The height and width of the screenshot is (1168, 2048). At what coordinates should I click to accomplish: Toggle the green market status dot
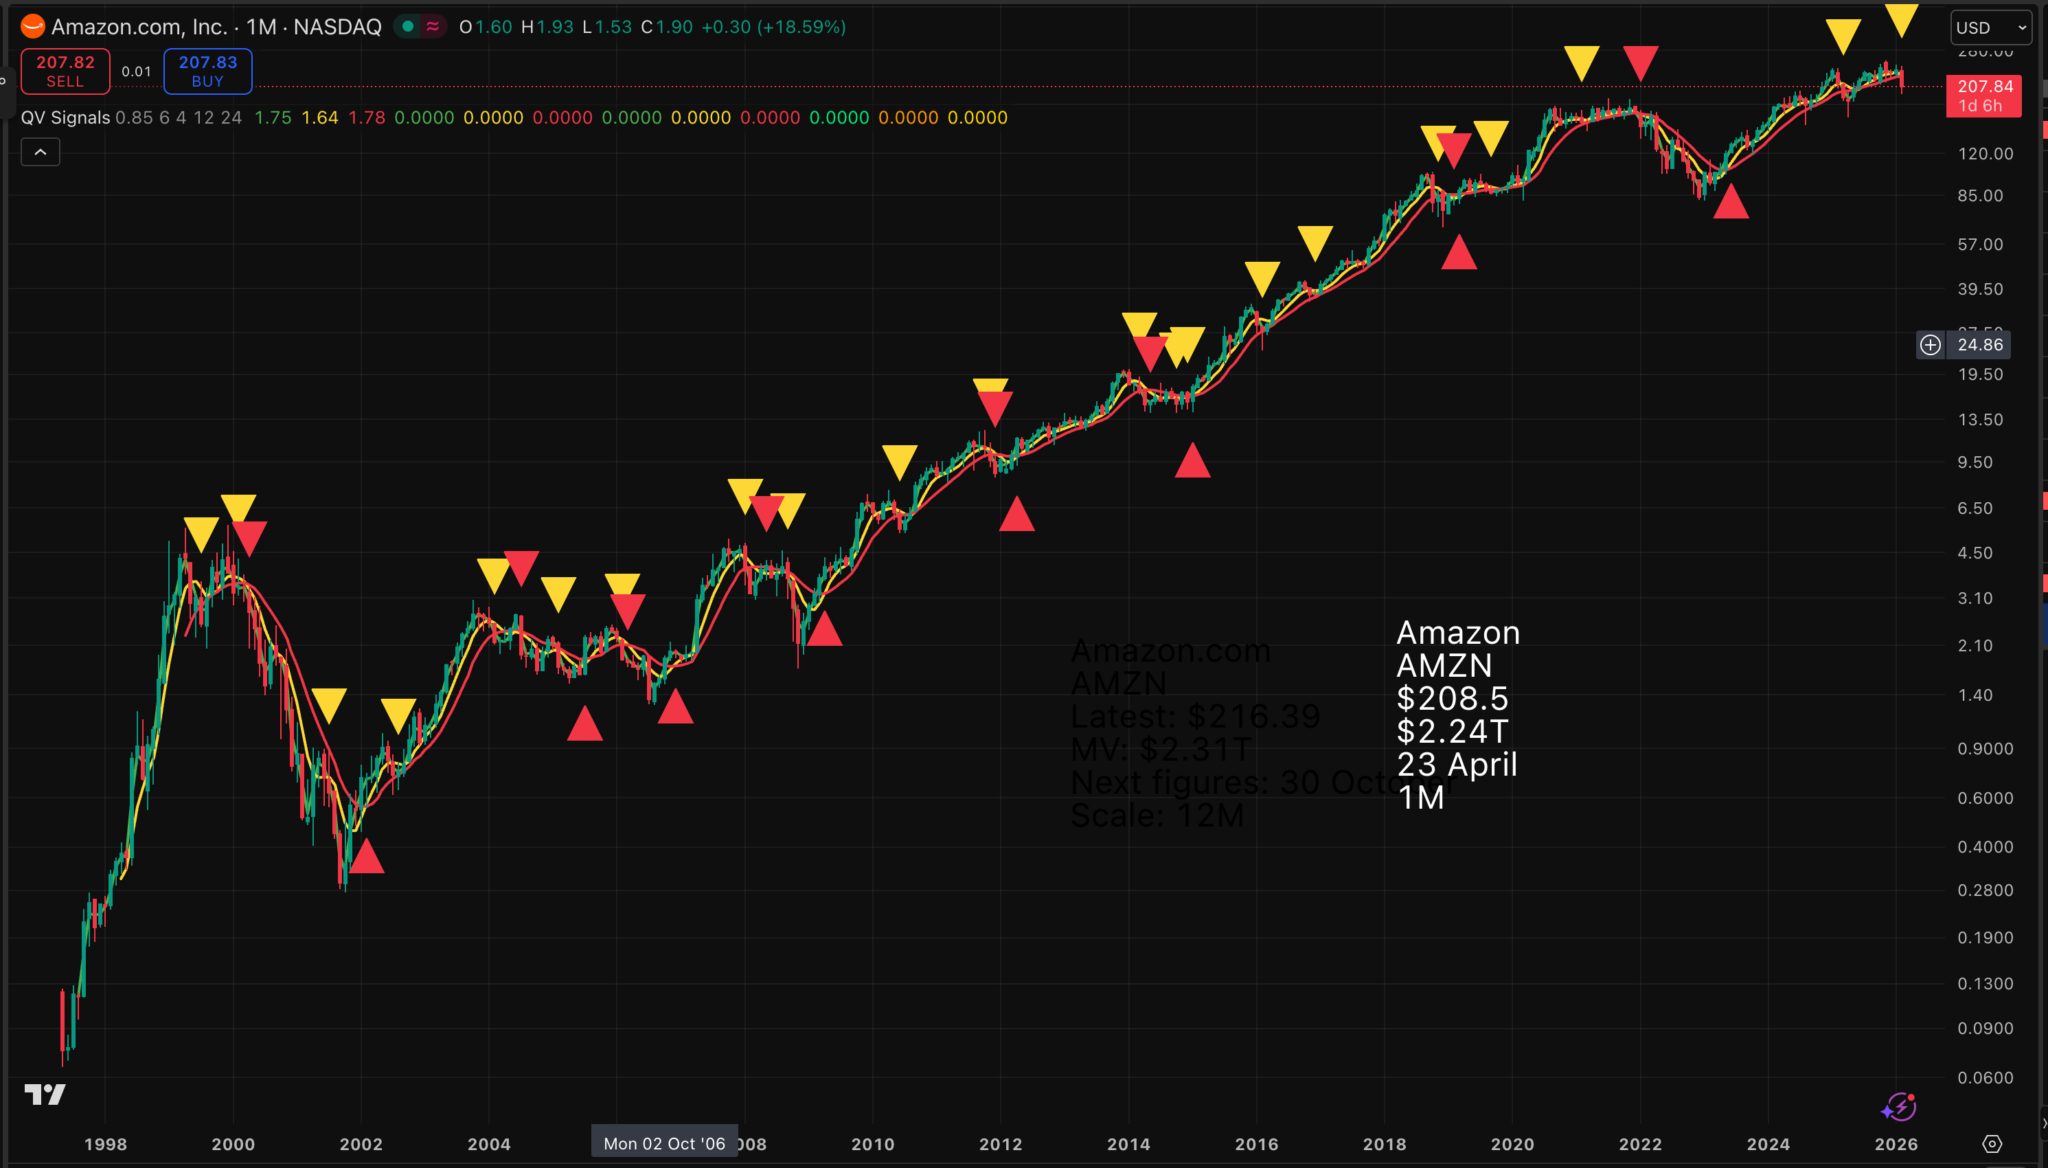pyautogui.click(x=408, y=27)
